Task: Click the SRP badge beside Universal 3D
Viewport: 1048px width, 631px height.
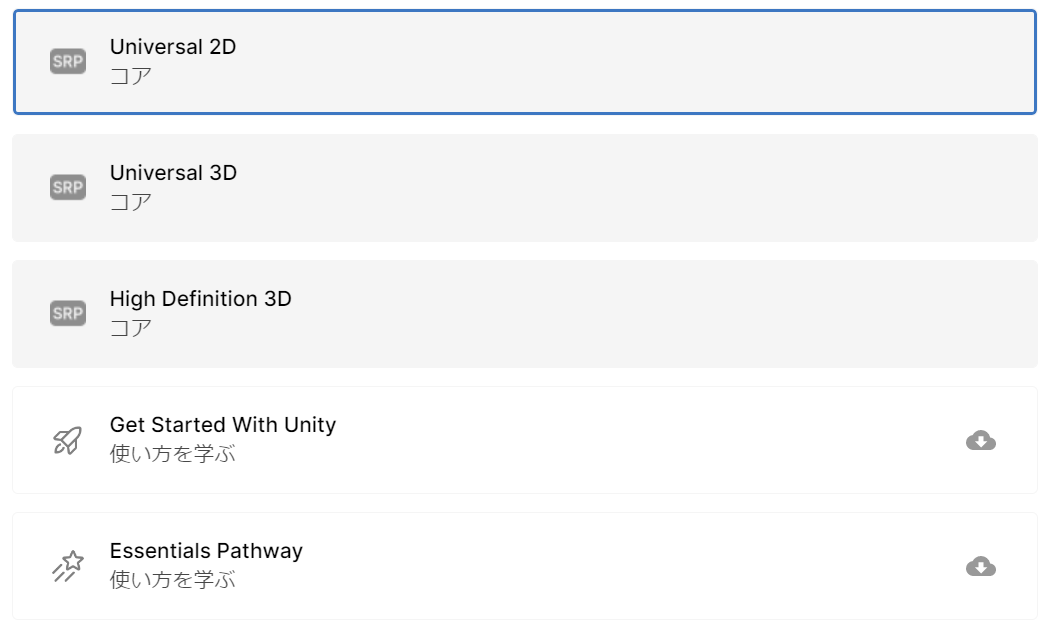Action: pyautogui.click(x=68, y=187)
